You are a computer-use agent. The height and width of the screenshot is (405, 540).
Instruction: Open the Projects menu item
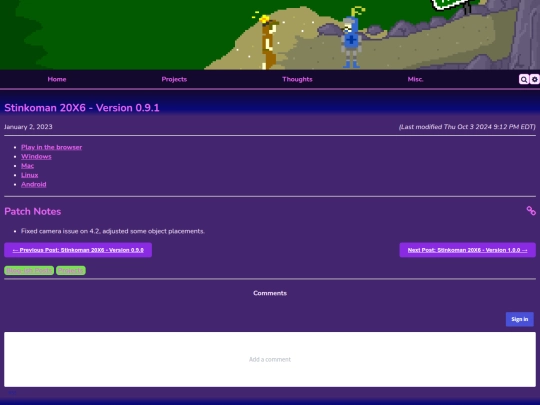pos(174,79)
